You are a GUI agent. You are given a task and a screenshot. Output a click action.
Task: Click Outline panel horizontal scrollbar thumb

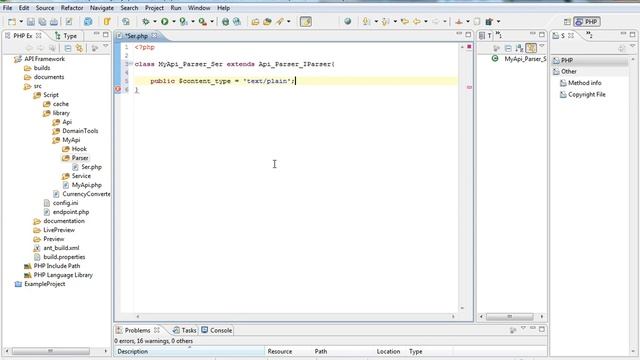click(509, 316)
